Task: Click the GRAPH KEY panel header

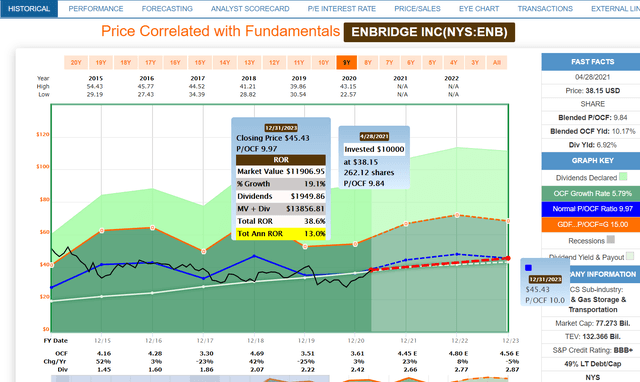Action: click(592, 160)
